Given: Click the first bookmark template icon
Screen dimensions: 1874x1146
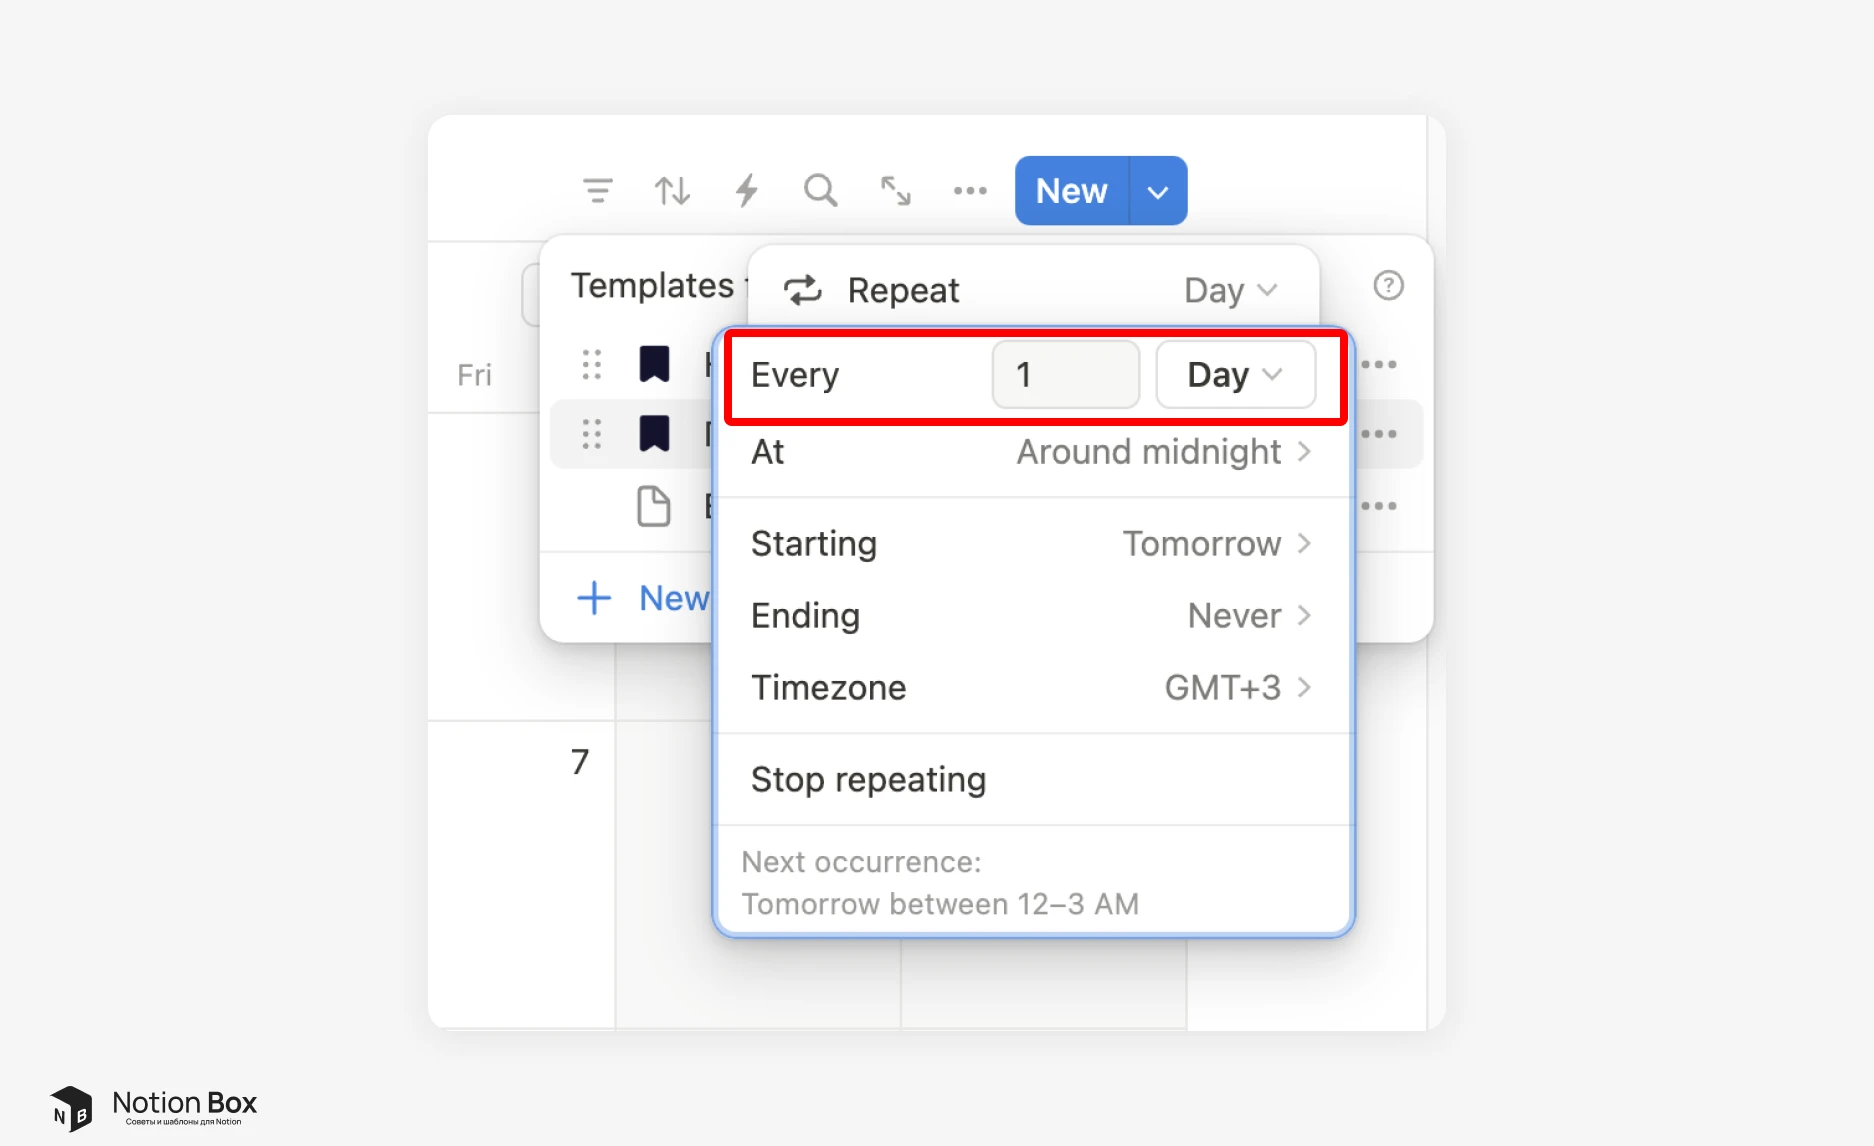Looking at the screenshot, I should pos(654,364).
